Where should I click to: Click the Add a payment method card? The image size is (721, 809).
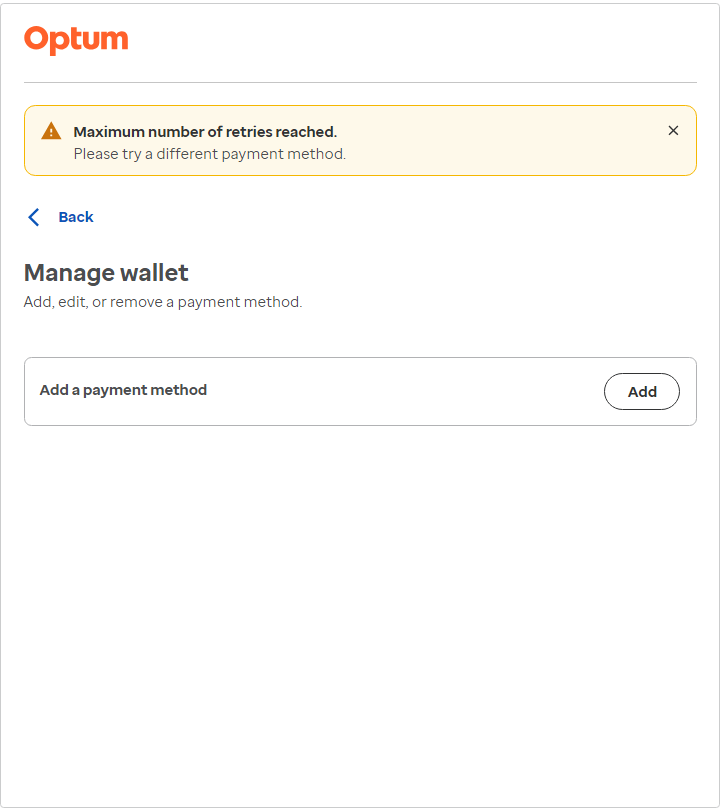(x=360, y=391)
